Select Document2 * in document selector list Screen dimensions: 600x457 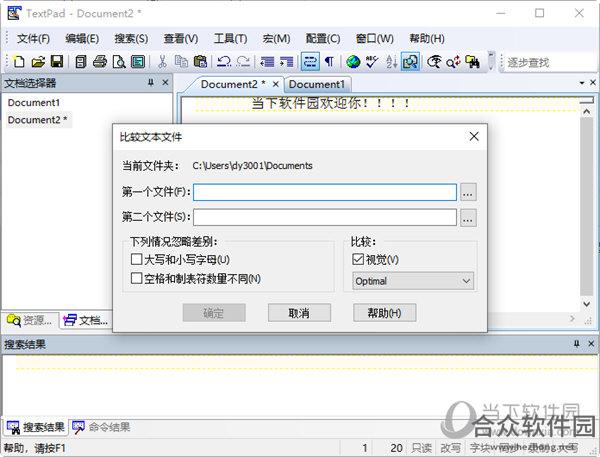37,120
